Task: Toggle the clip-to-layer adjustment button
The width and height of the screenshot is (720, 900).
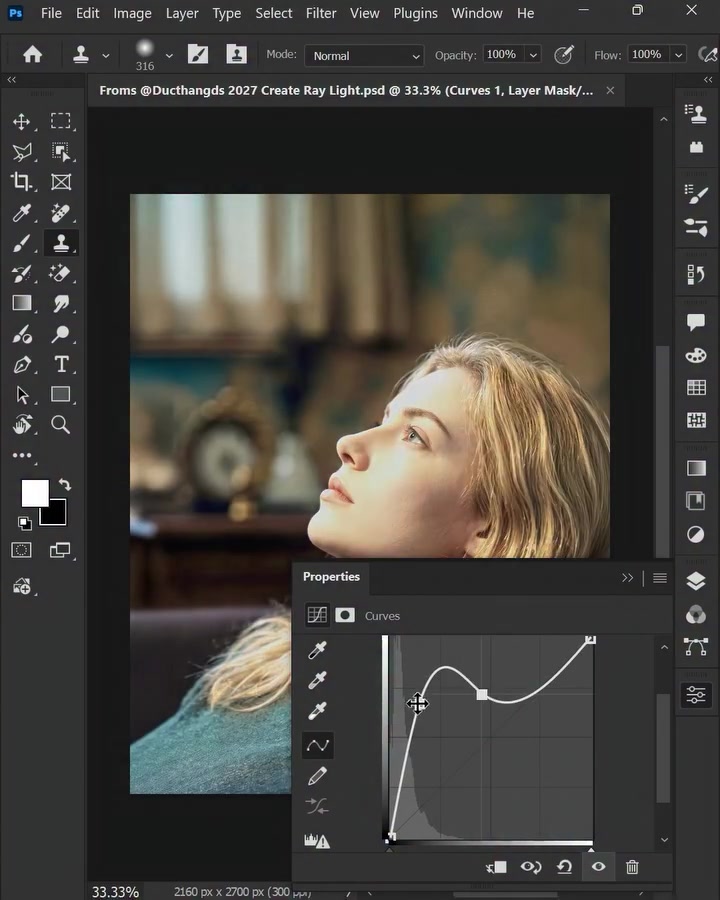Action: click(496, 867)
